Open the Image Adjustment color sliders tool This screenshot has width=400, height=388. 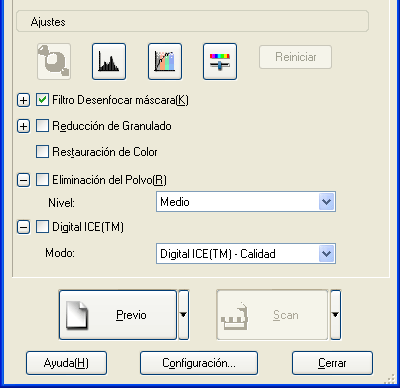click(x=220, y=61)
